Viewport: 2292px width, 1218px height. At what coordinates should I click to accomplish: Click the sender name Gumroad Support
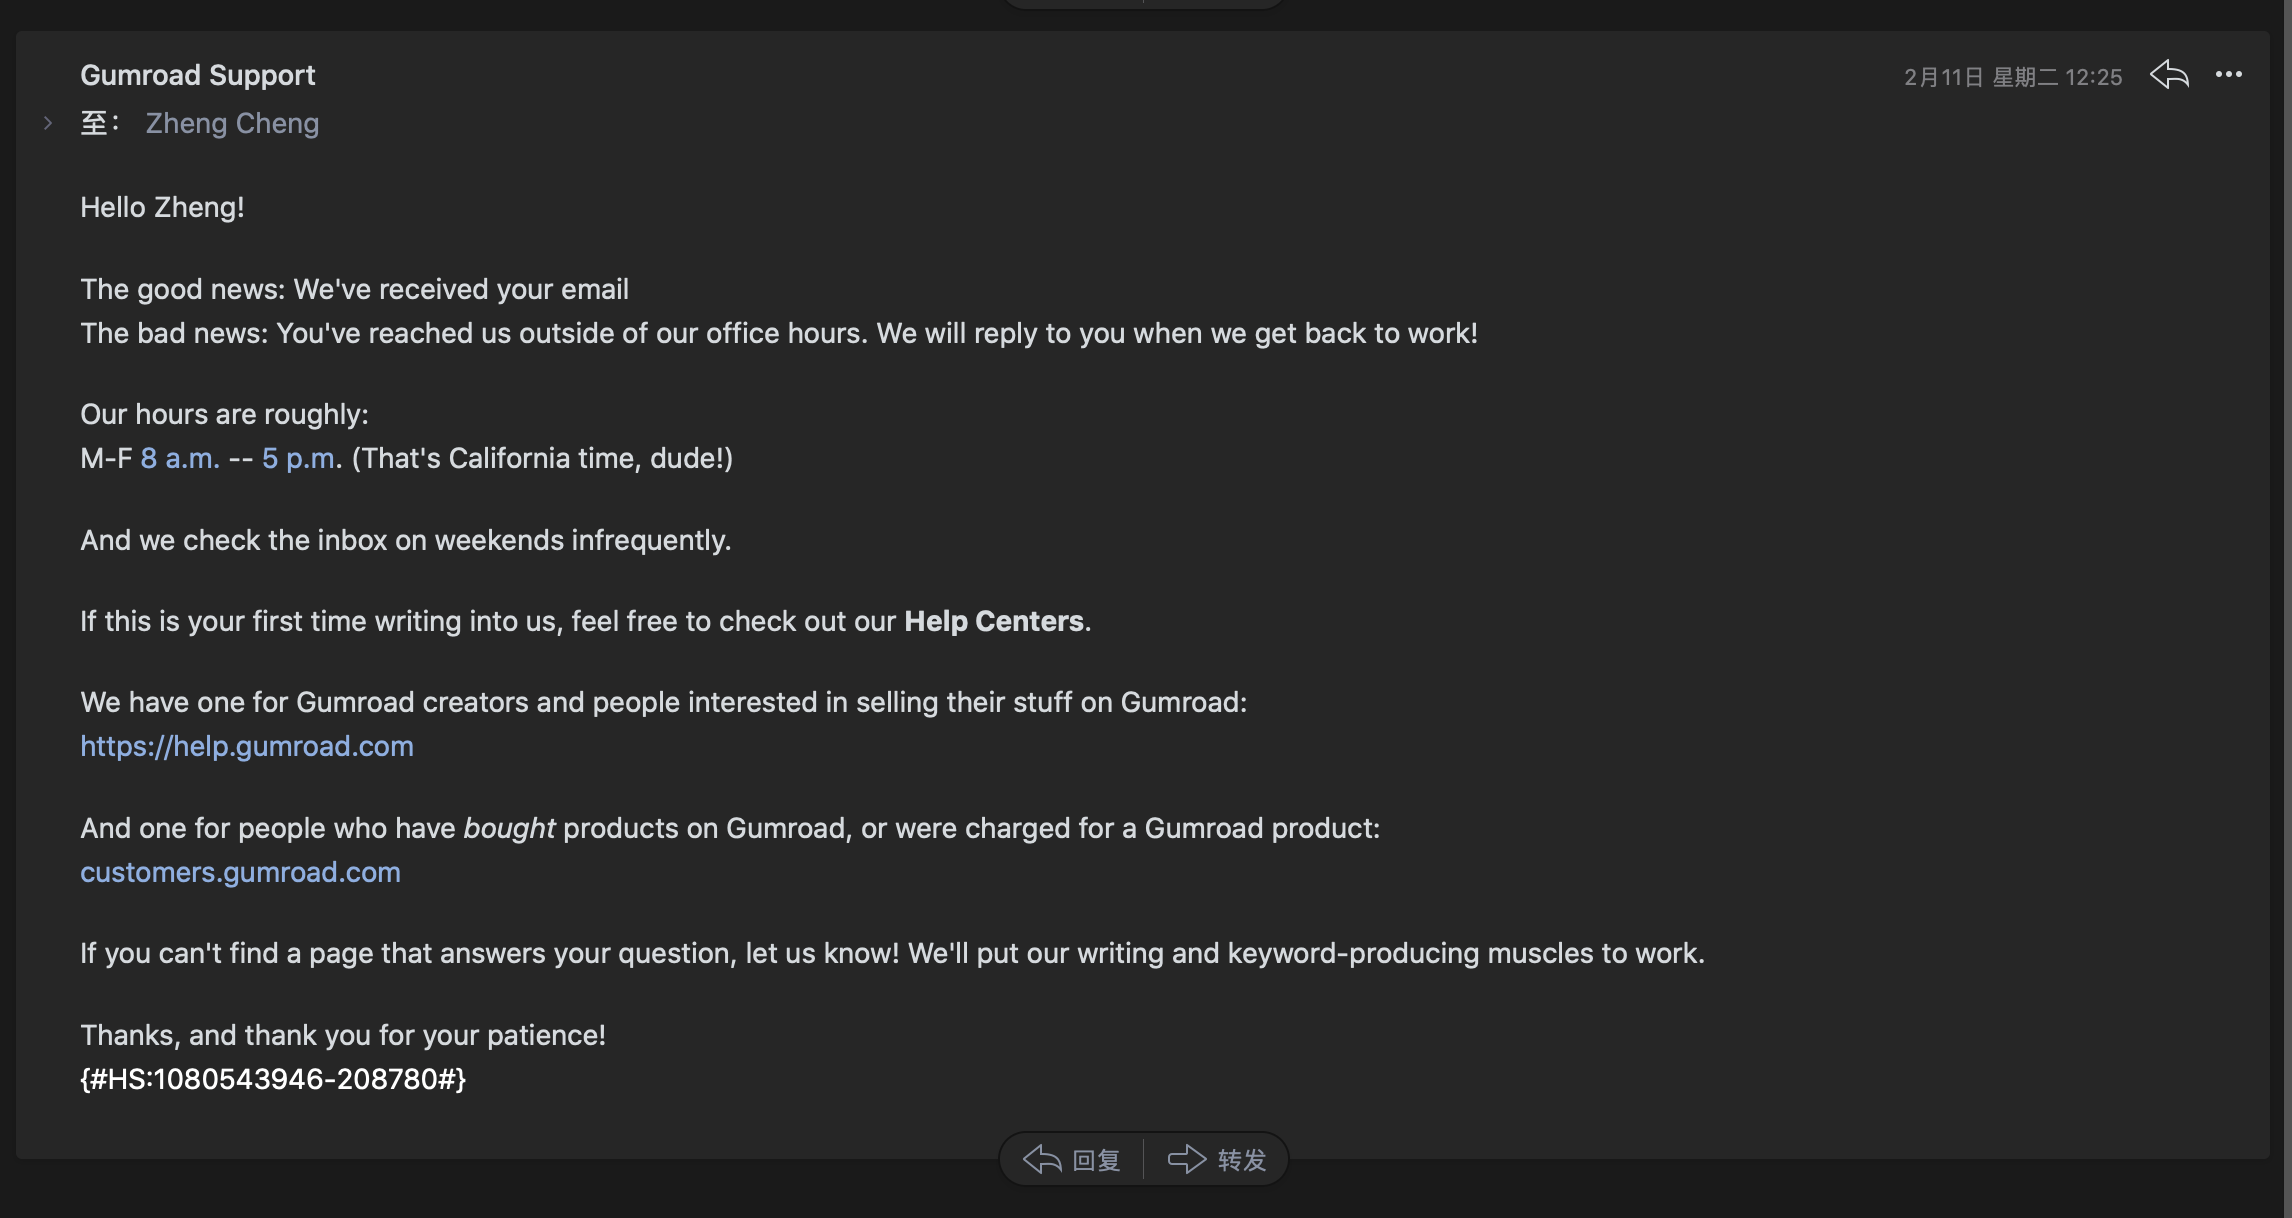198,75
